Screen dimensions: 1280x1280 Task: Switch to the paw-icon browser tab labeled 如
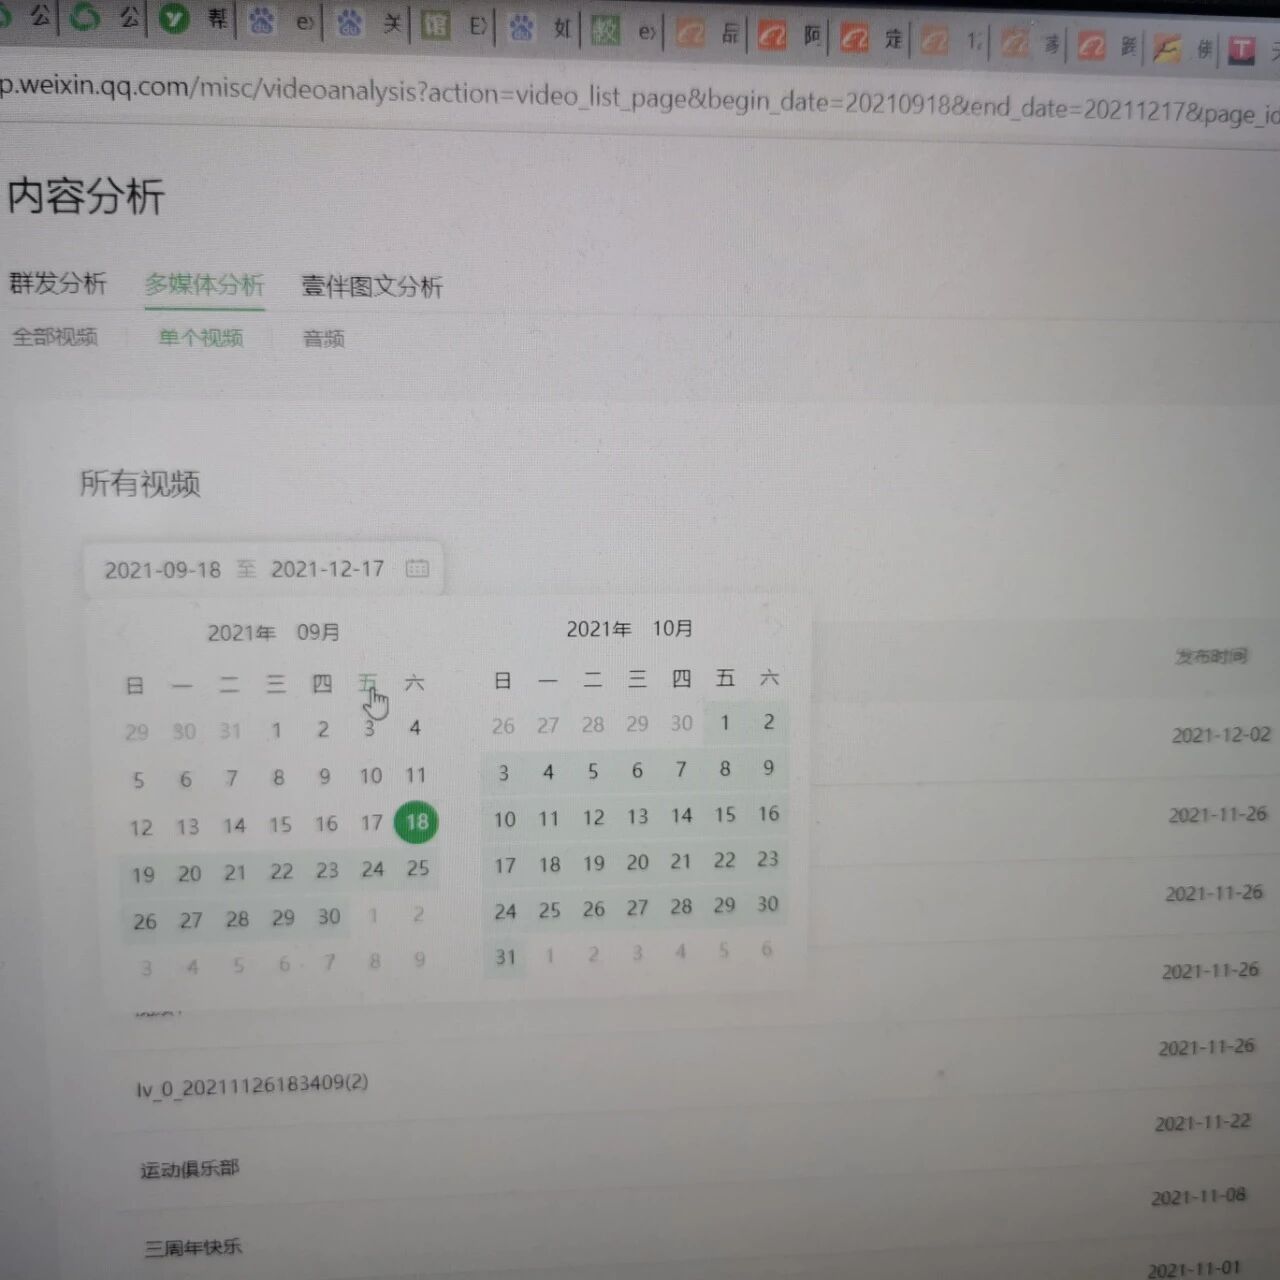click(x=541, y=28)
